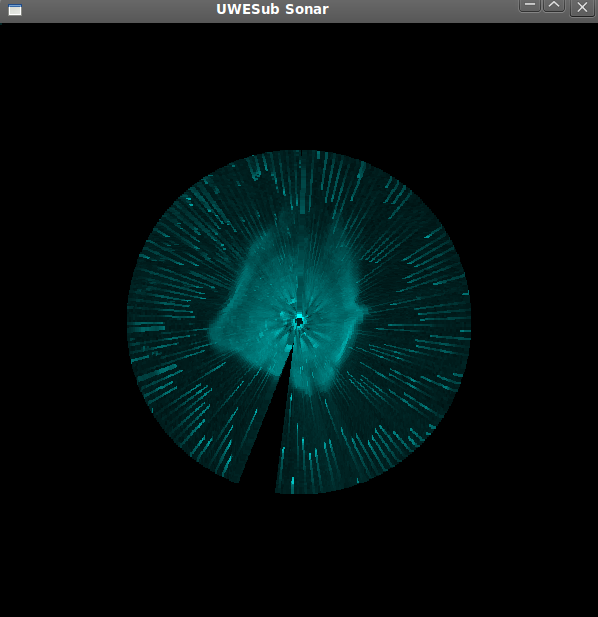This screenshot has height=617, width=598.
Task: Open the window menu icon in title bar
Action: (x=15, y=9)
